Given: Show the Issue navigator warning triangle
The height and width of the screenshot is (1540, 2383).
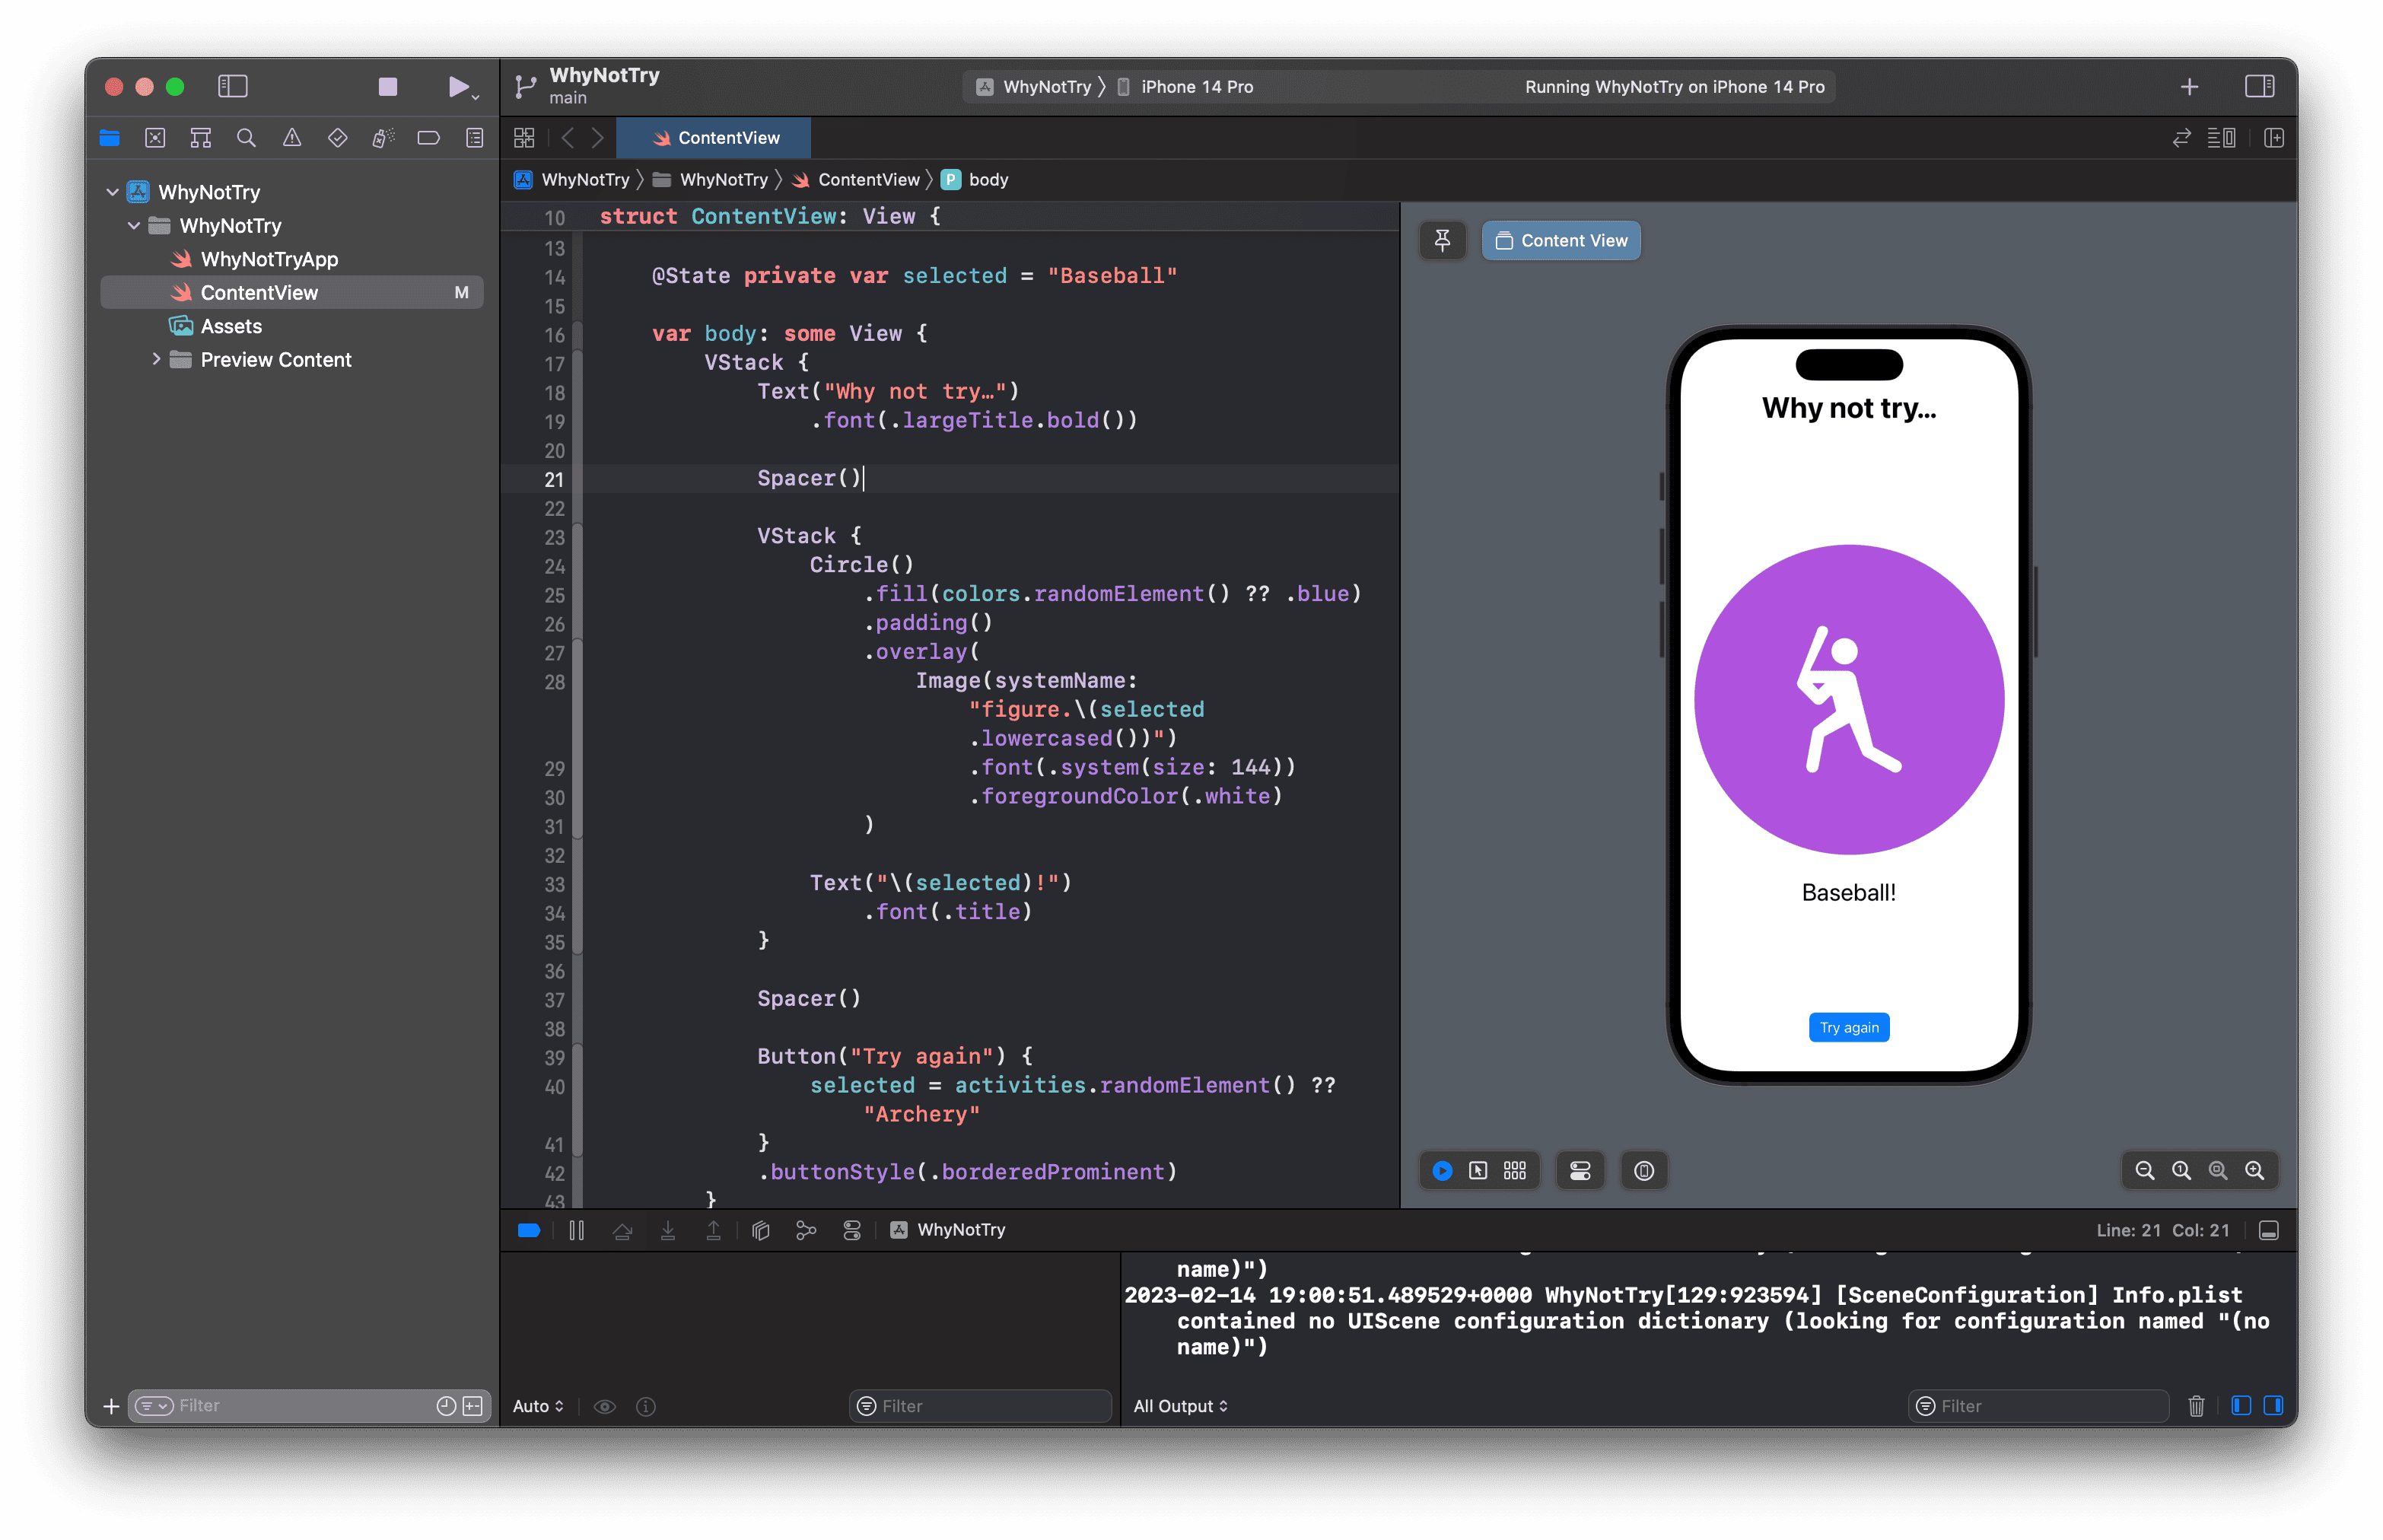Looking at the screenshot, I should coord(292,138).
